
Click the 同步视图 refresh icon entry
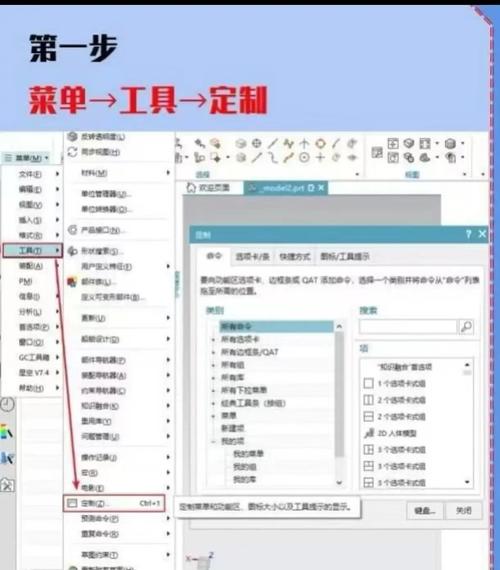point(73,152)
